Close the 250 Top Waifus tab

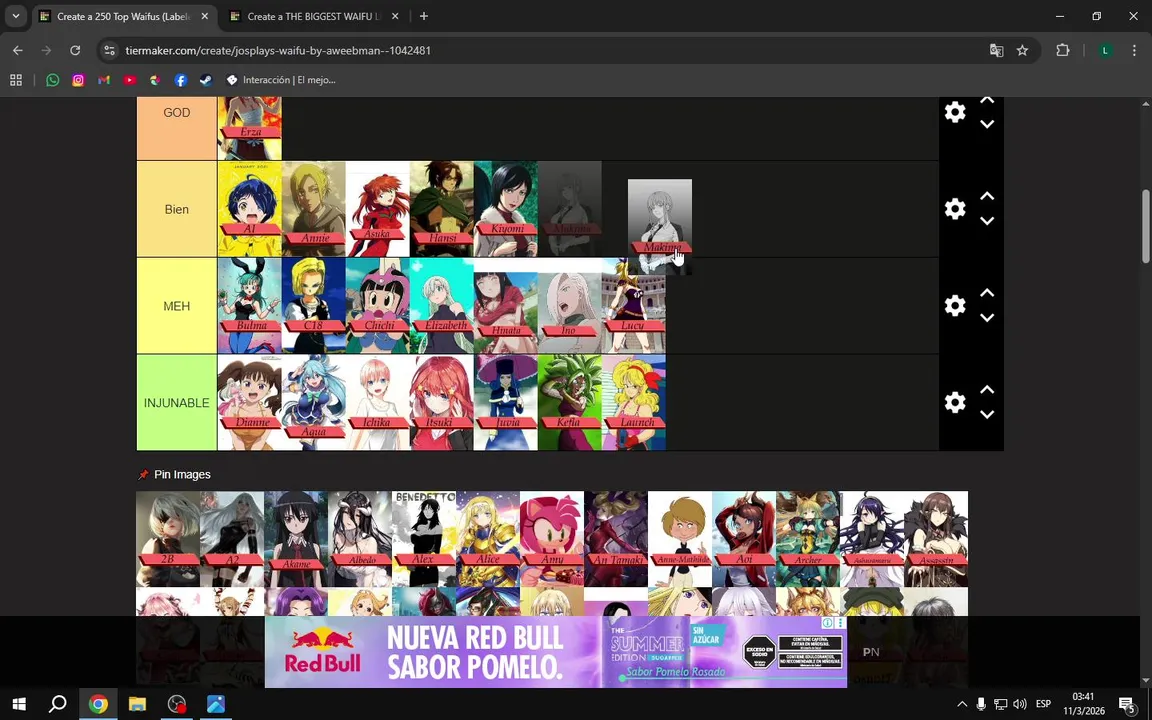click(x=205, y=16)
